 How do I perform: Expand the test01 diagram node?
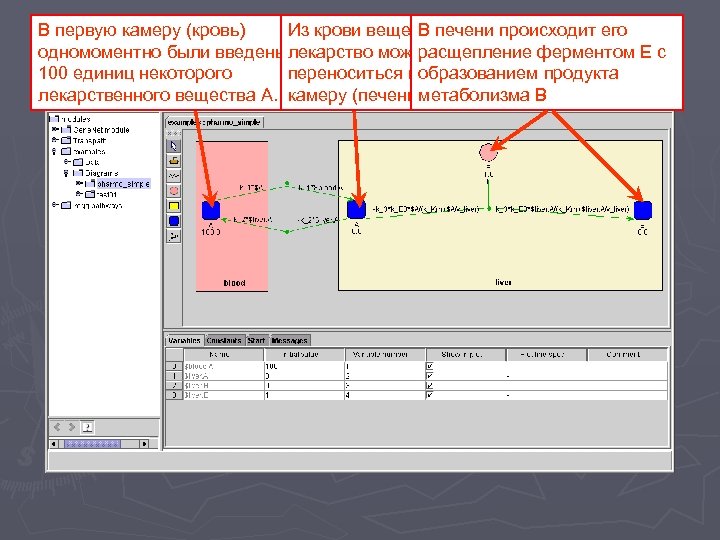coord(80,194)
